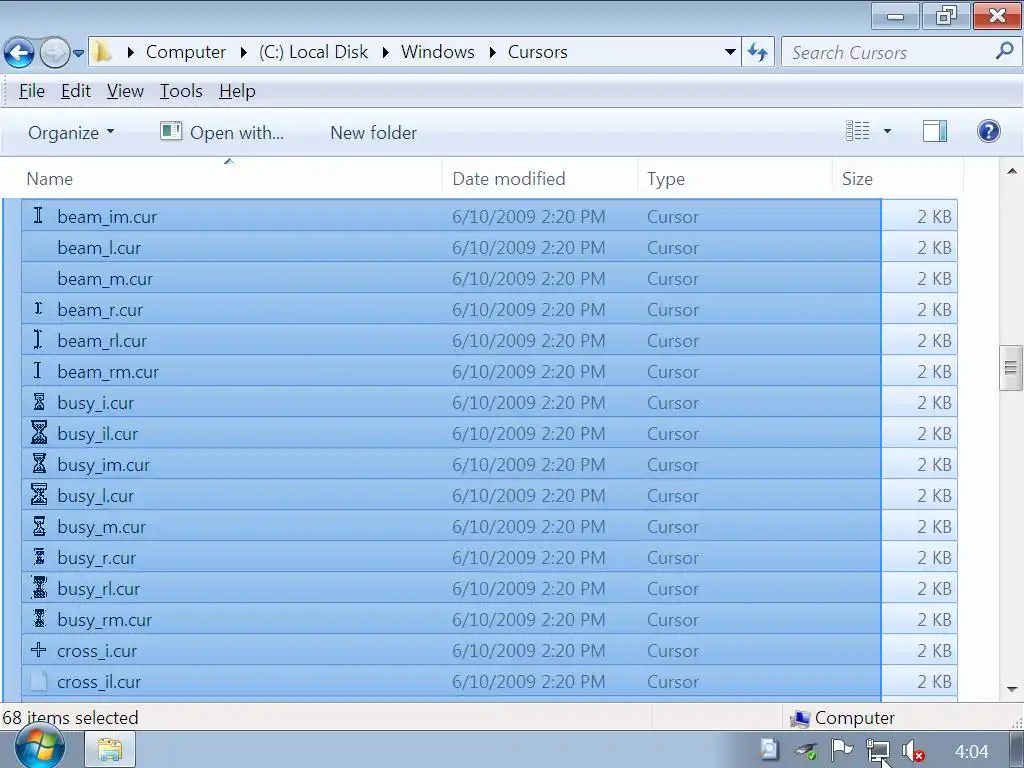Sort by the Name column header

pyautogui.click(x=222, y=179)
